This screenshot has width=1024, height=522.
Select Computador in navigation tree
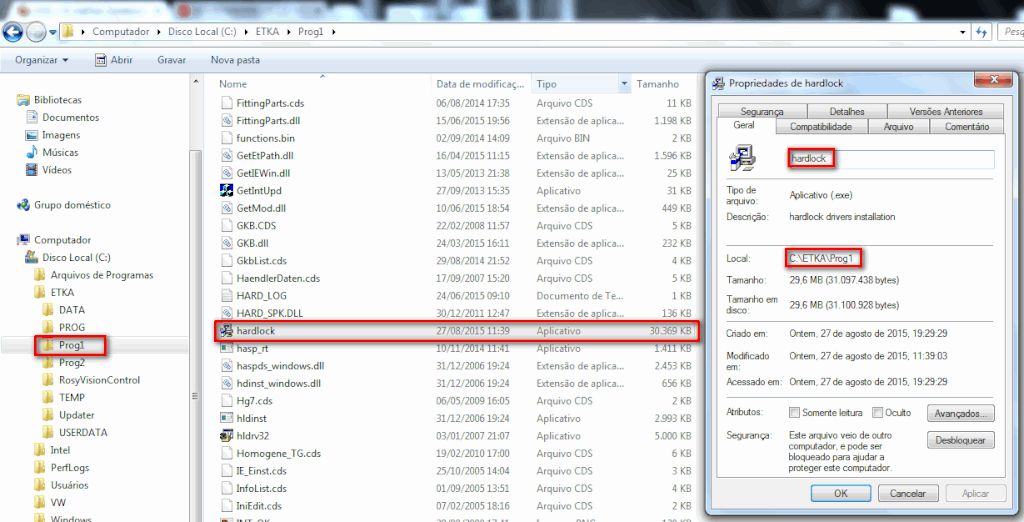click(63, 240)
